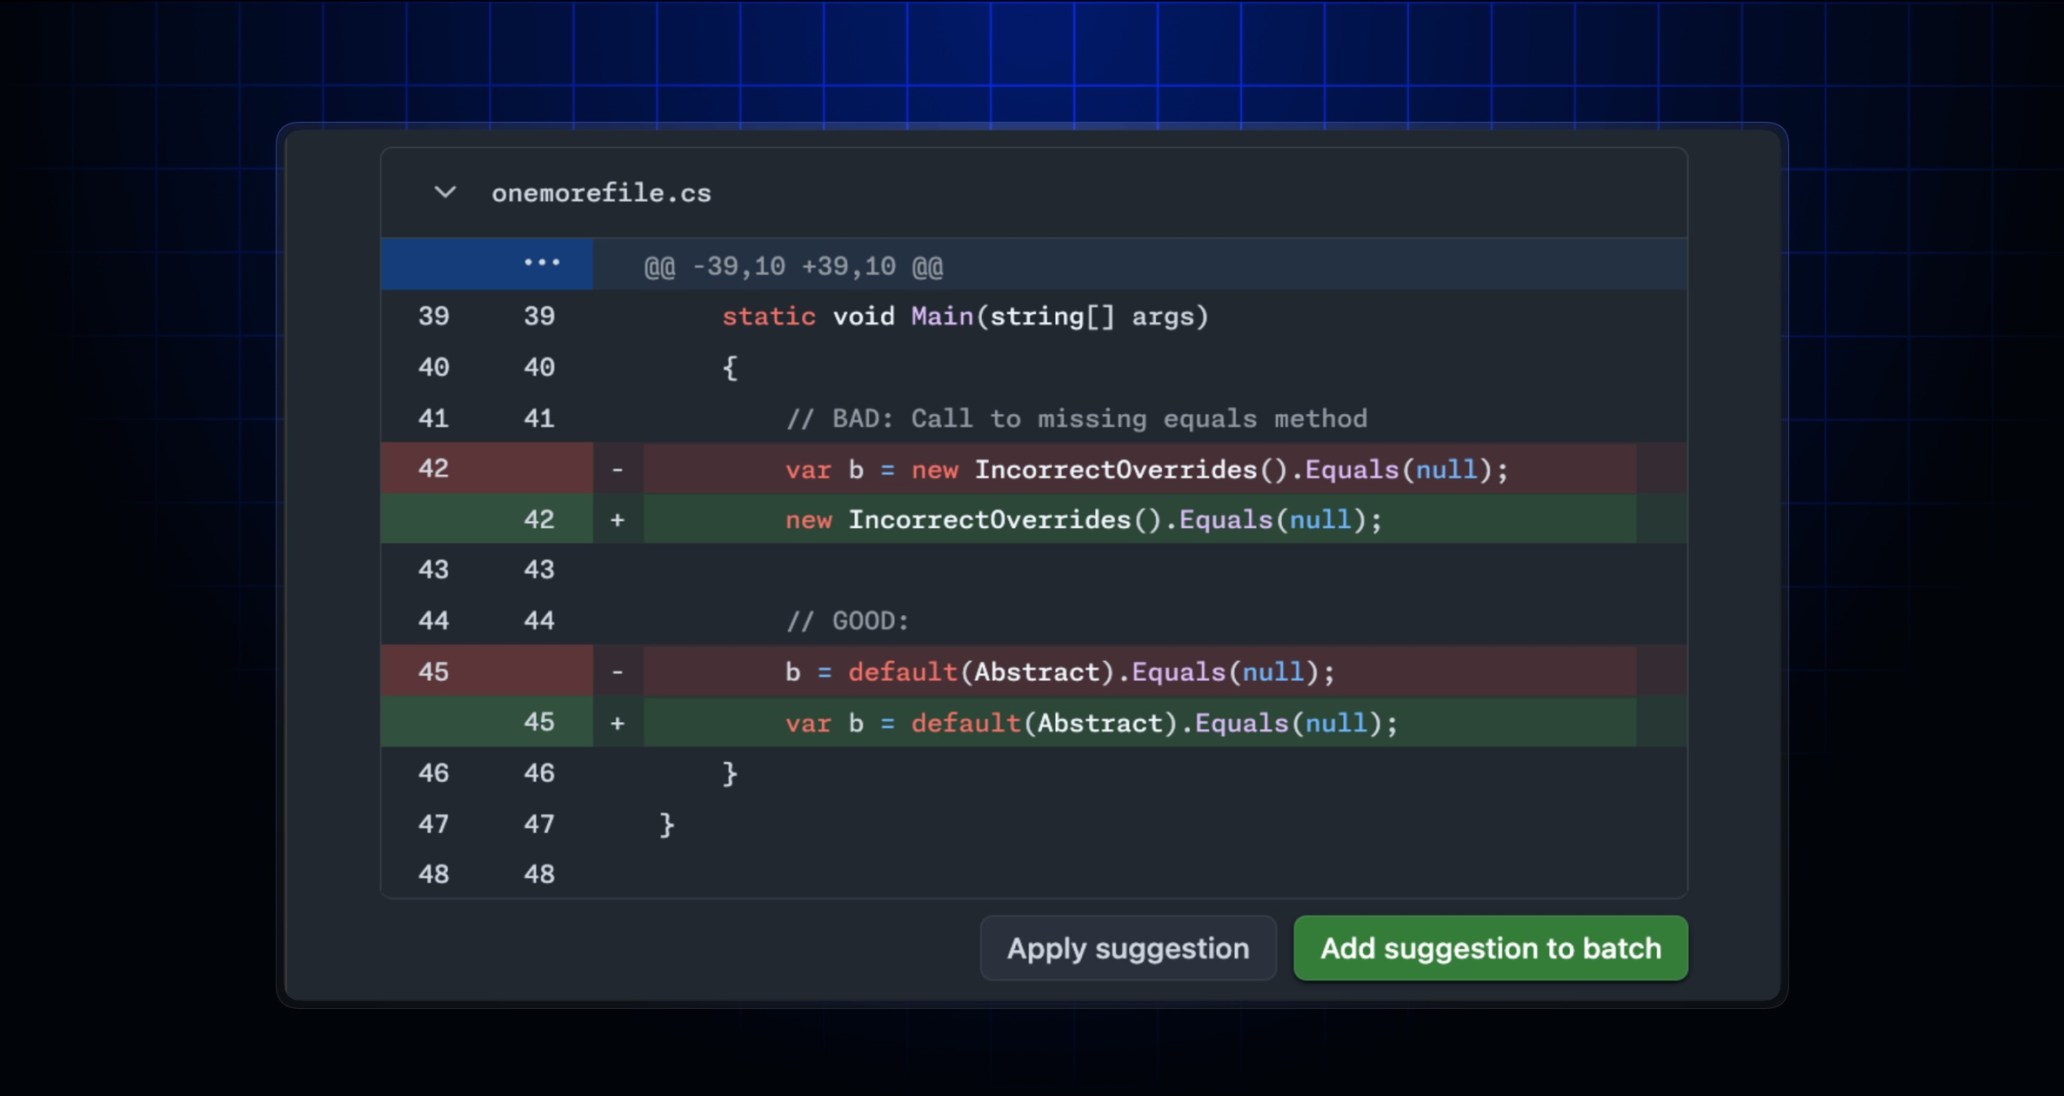Select the // GOOD comment line in the diff

coord(847,620)
